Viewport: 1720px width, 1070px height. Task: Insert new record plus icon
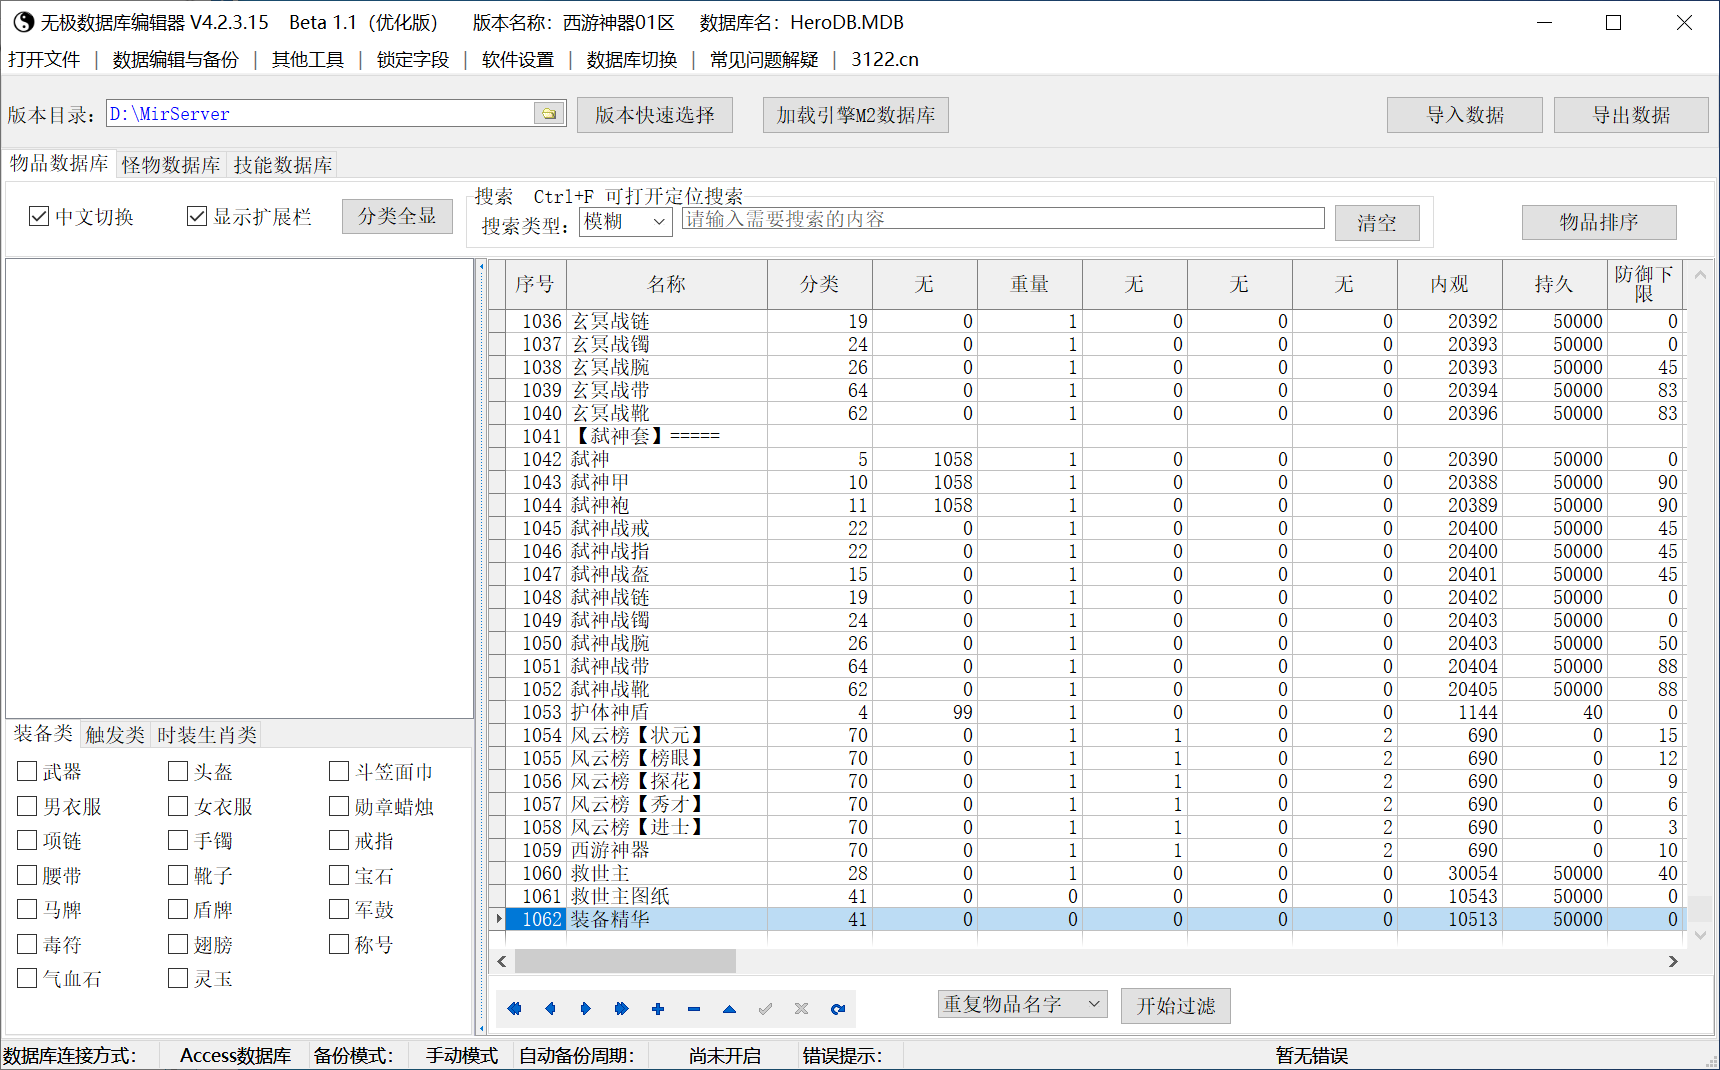pyautogui.click(x=658, y=1008)
